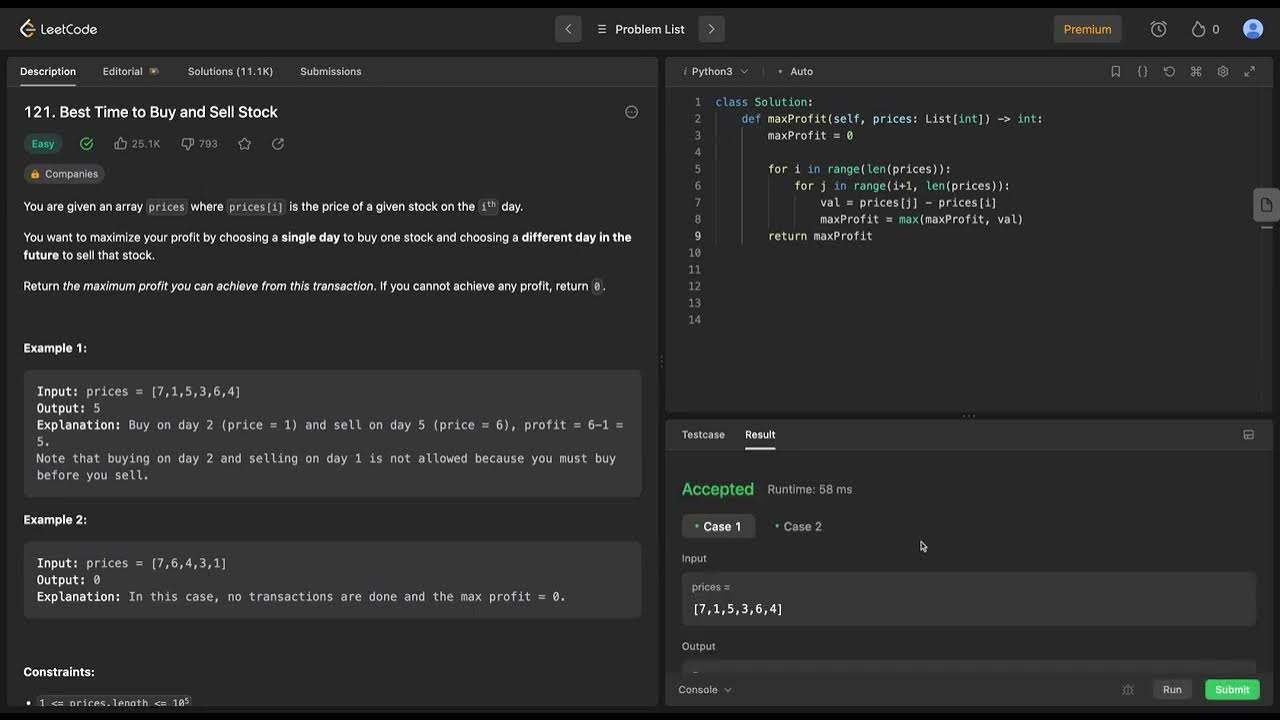Upvote the problem with thumbs-up
Image resolution: width=1280 pixels, height=720 pixels.
(121, 144)
